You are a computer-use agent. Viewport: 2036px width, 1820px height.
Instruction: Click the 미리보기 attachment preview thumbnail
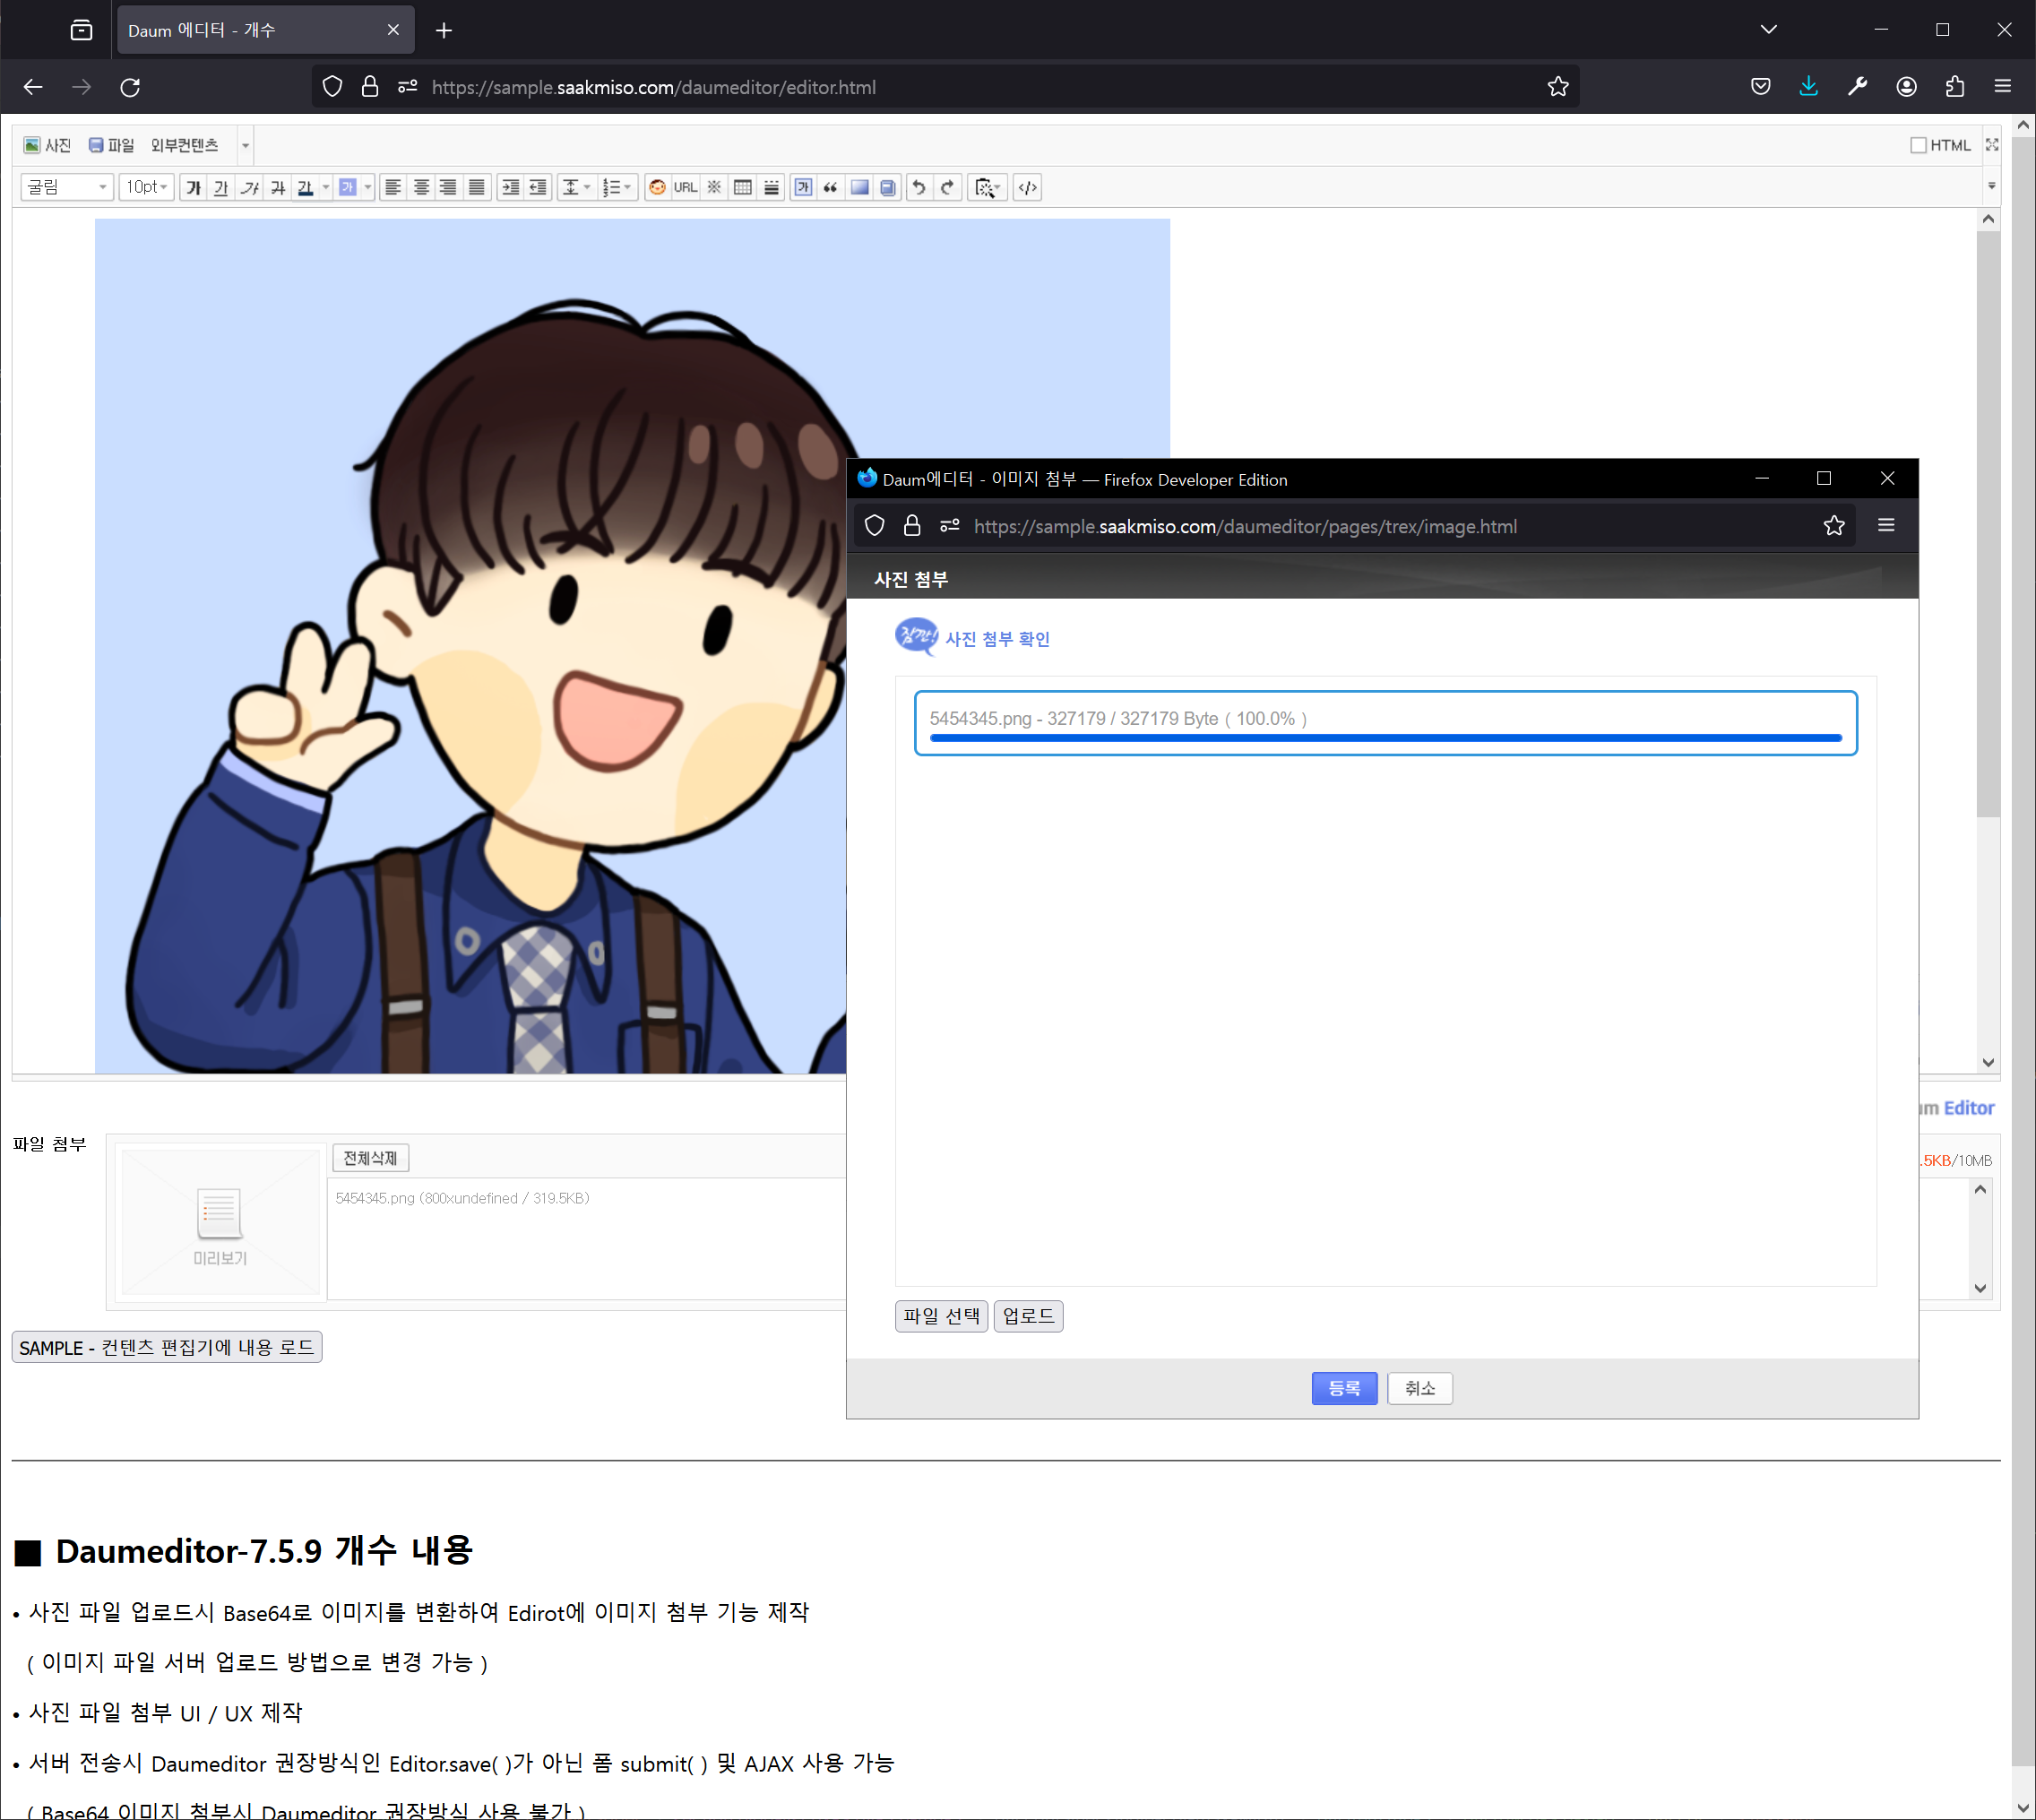[x=220, y=1222]
